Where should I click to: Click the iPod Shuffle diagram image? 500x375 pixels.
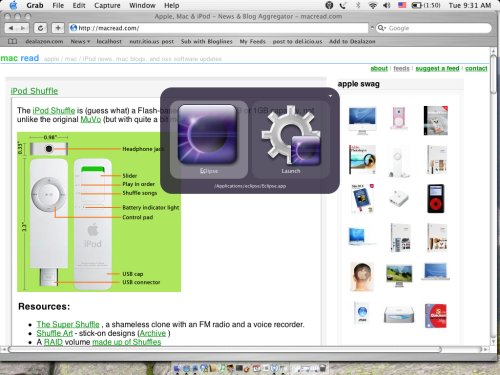coord(99,212)
